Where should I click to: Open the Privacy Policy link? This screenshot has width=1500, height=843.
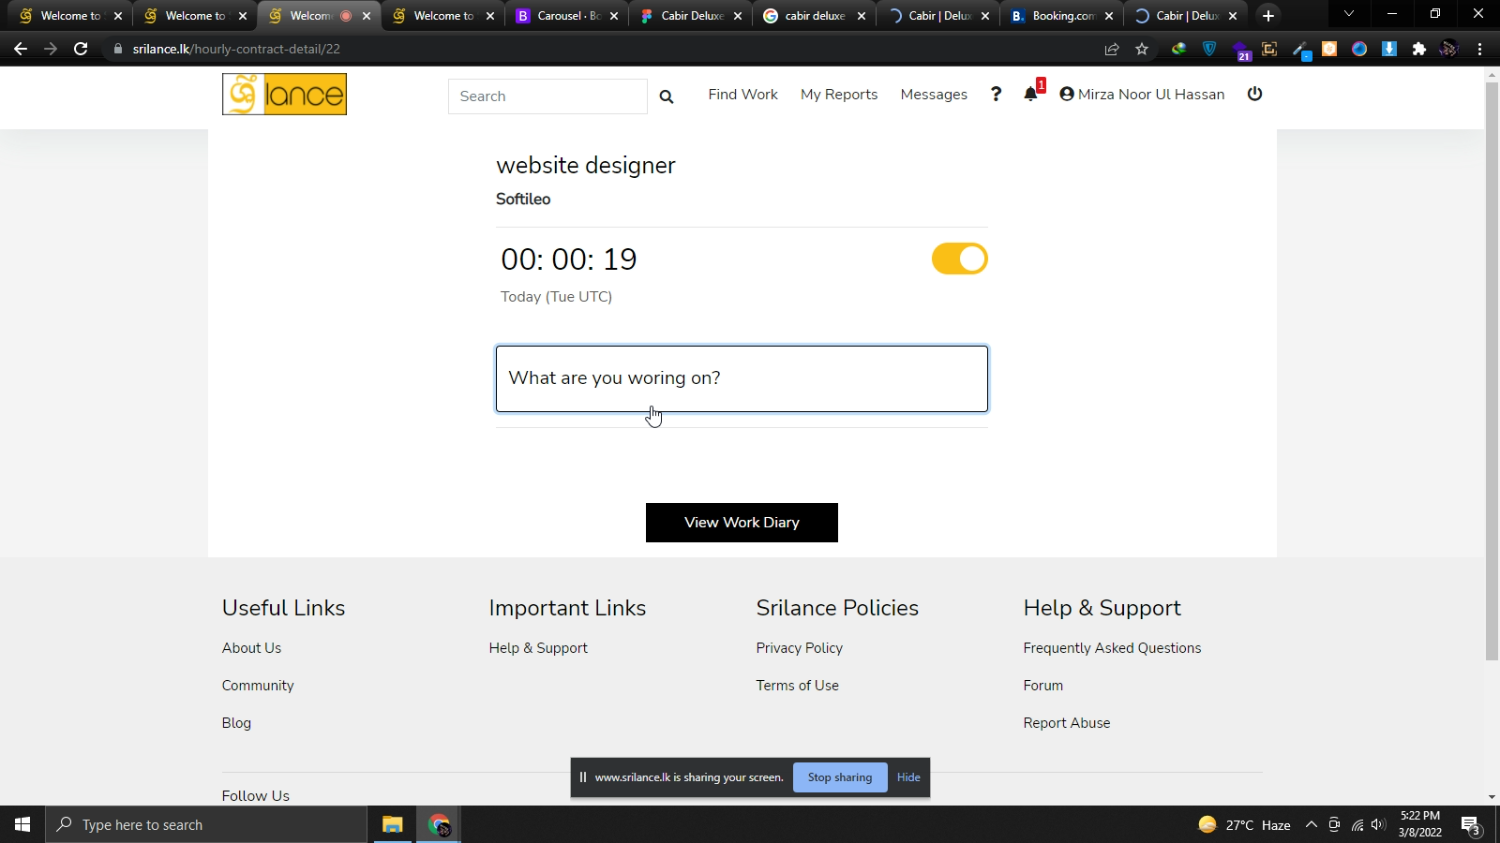[x=799, y=648]
